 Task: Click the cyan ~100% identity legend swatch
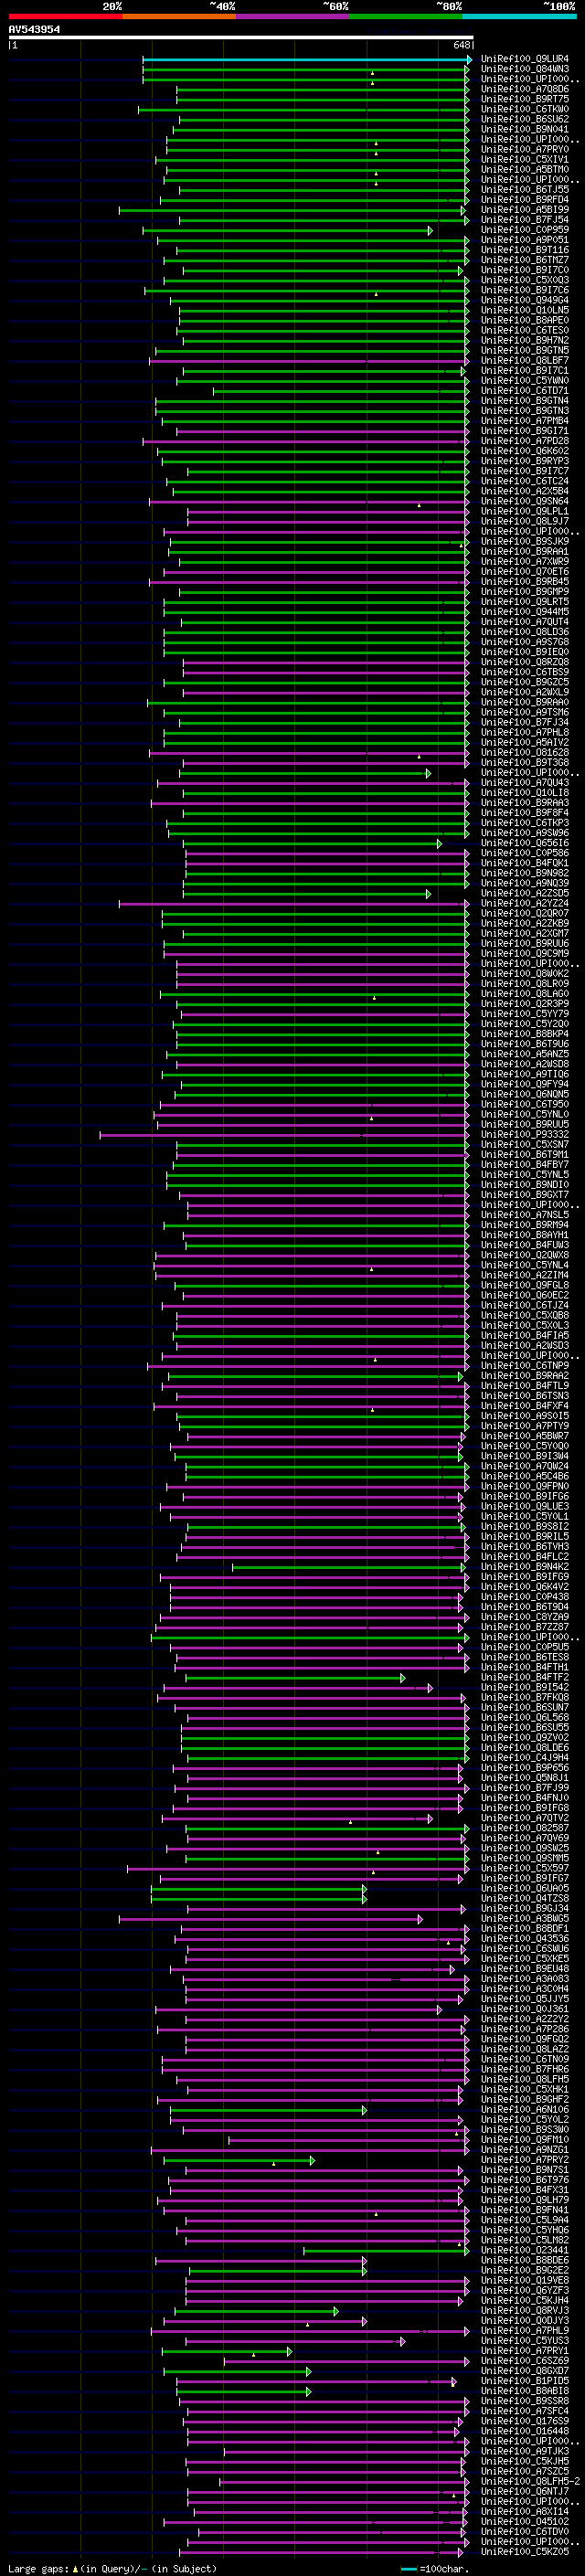coord(520,16)
